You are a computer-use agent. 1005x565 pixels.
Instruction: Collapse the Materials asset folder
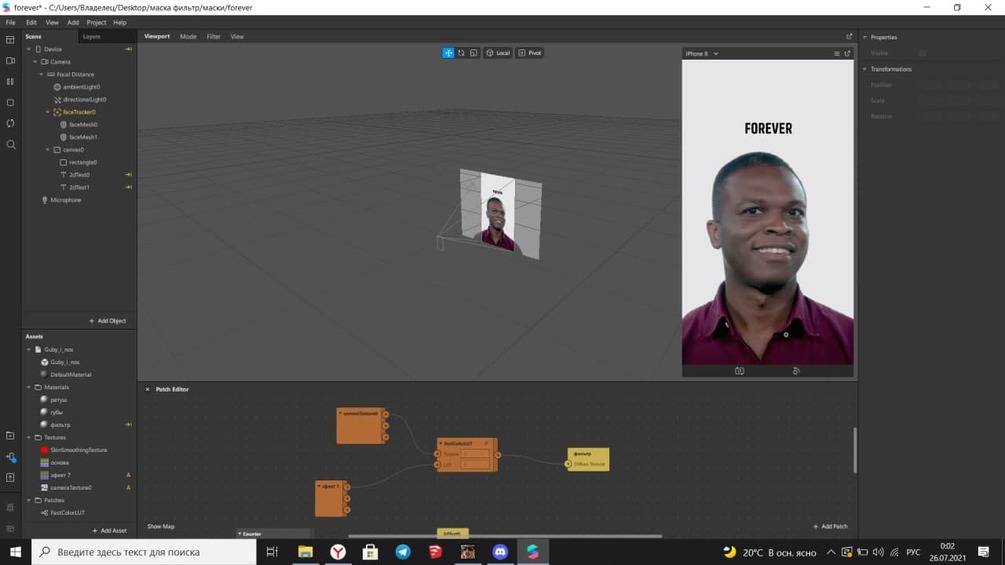point(29,387)
